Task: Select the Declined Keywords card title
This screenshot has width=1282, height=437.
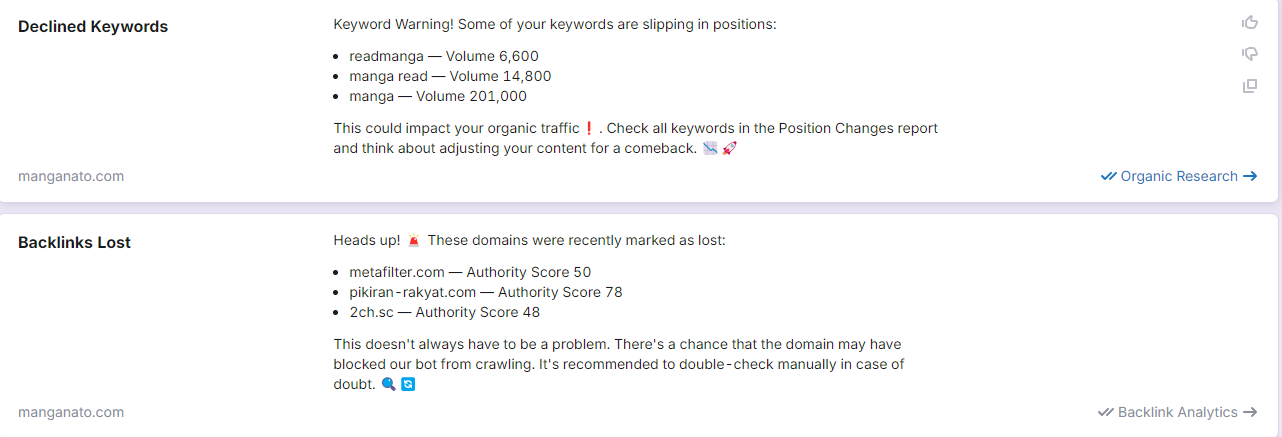Action: [x=93, y=27]
